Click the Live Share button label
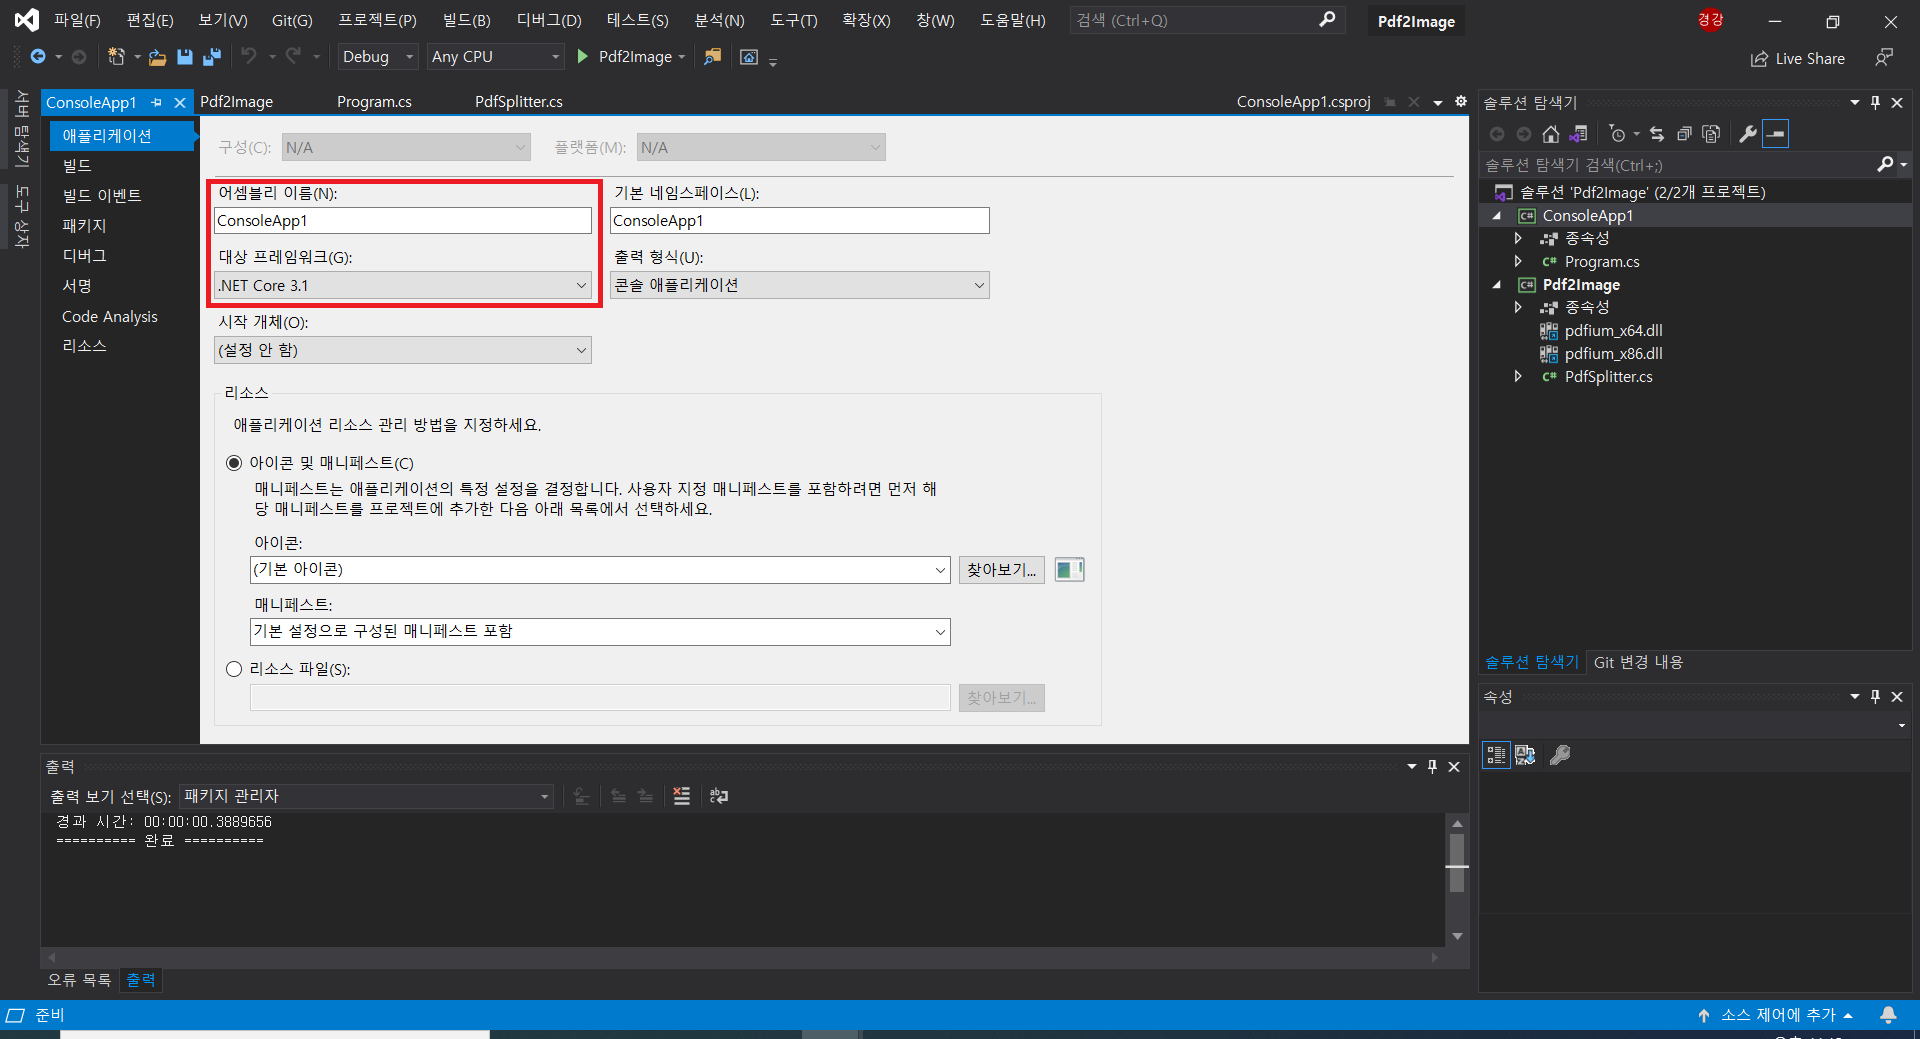This screenshot has height=1039, width=1920. click(1810, 59)
